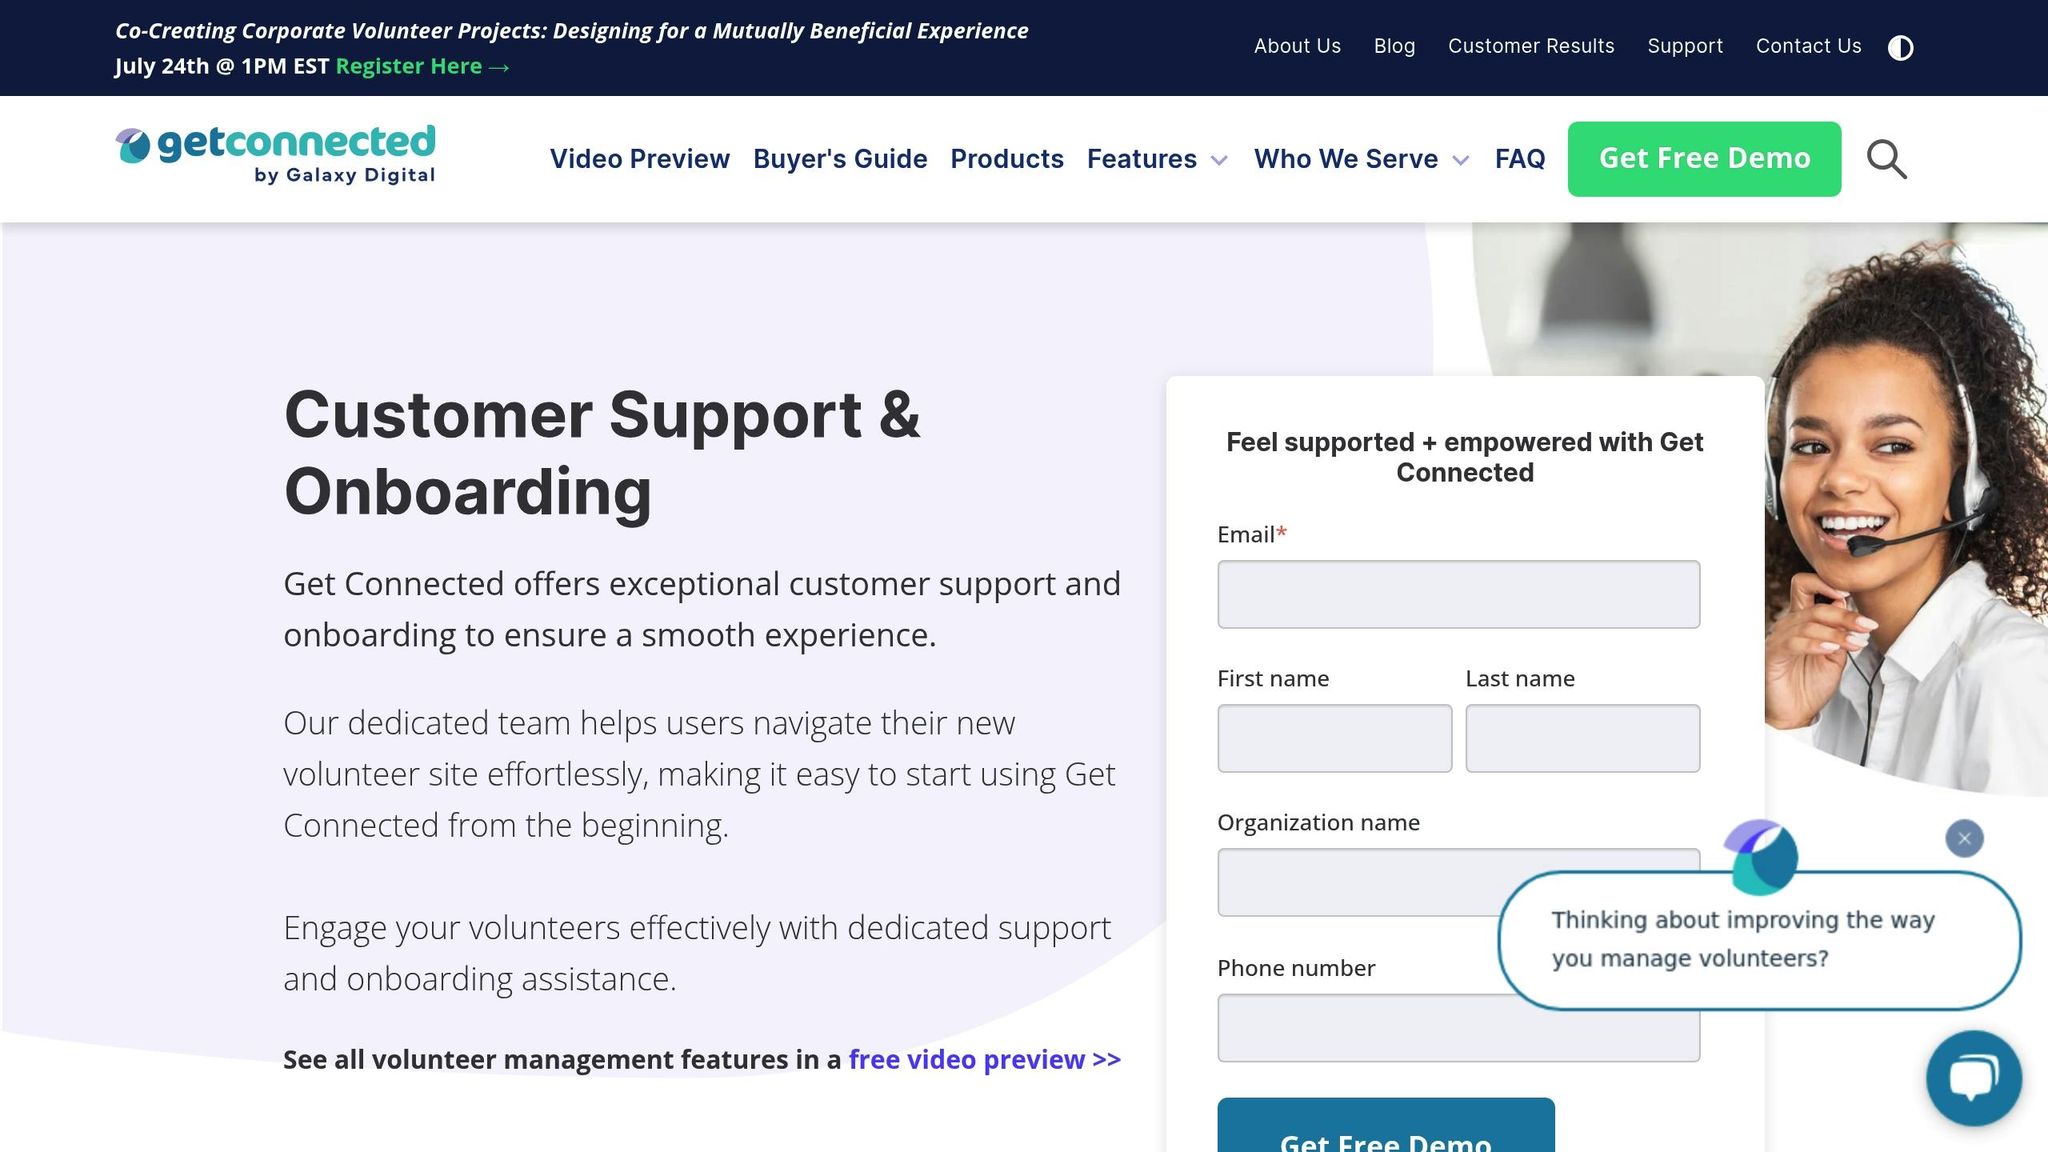The height and width of the screenshot is (1152, 2048).
Task: Expand the Features dropdown chevron
Action: pos(1219,160)
